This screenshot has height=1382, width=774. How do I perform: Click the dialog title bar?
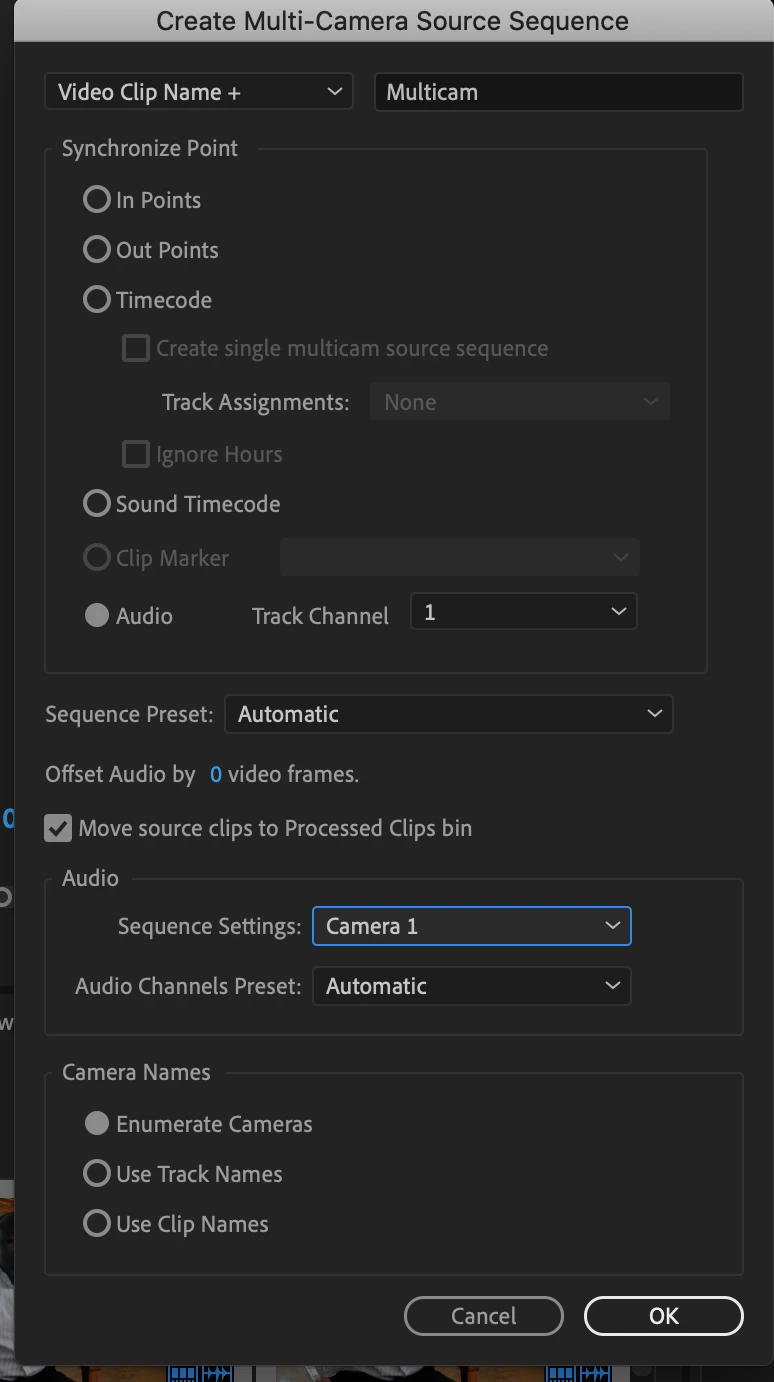[x=392, y=21]
